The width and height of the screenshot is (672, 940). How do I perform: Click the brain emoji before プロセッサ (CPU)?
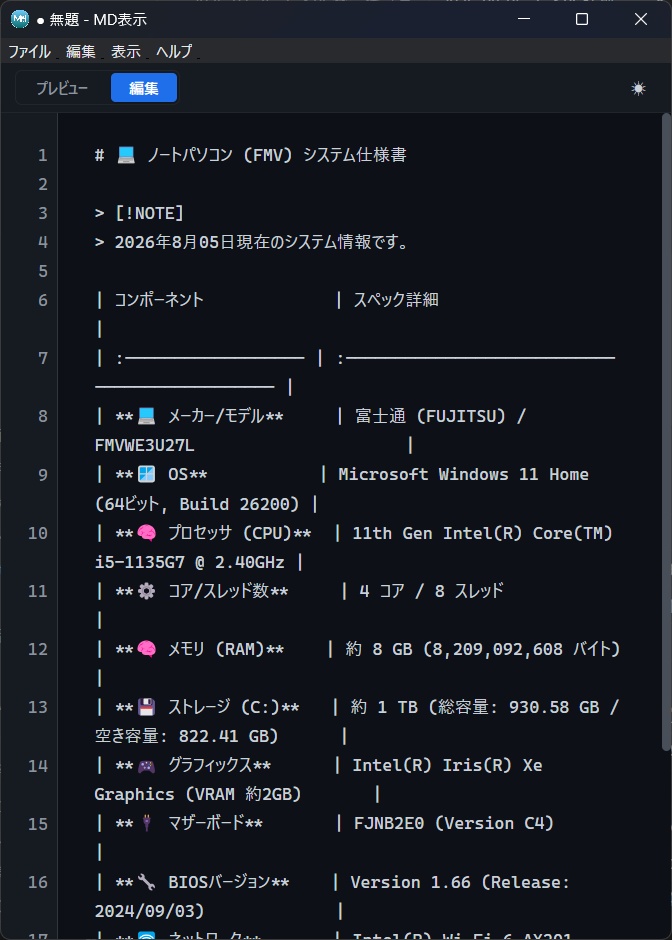pyautogui.click(x=146, y=532)
